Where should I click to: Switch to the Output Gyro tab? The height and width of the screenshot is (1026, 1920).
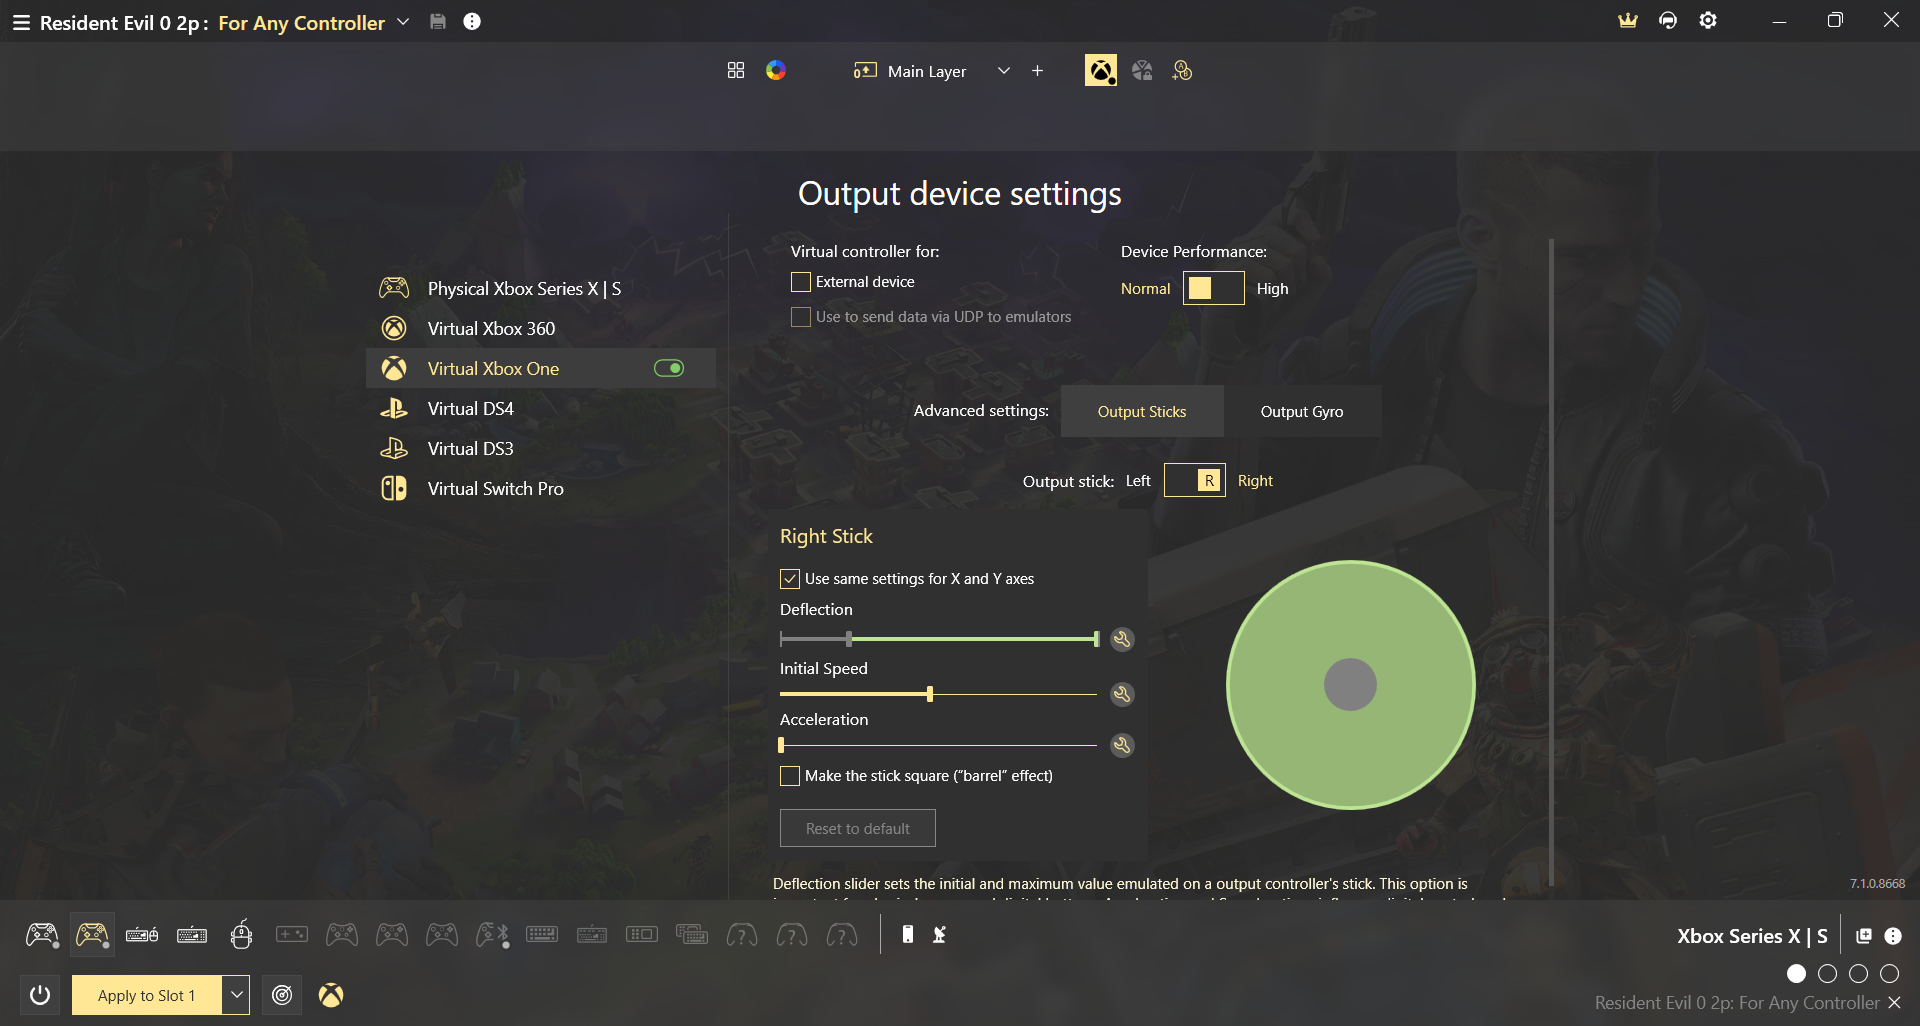(1302, 411)
